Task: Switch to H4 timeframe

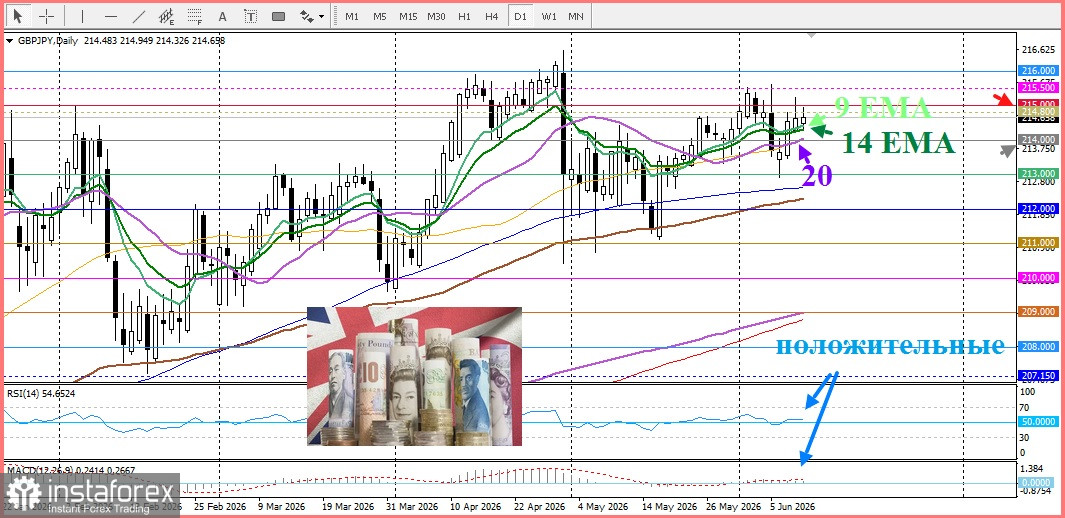Action: pyautogui.click(x=492, y=16)
